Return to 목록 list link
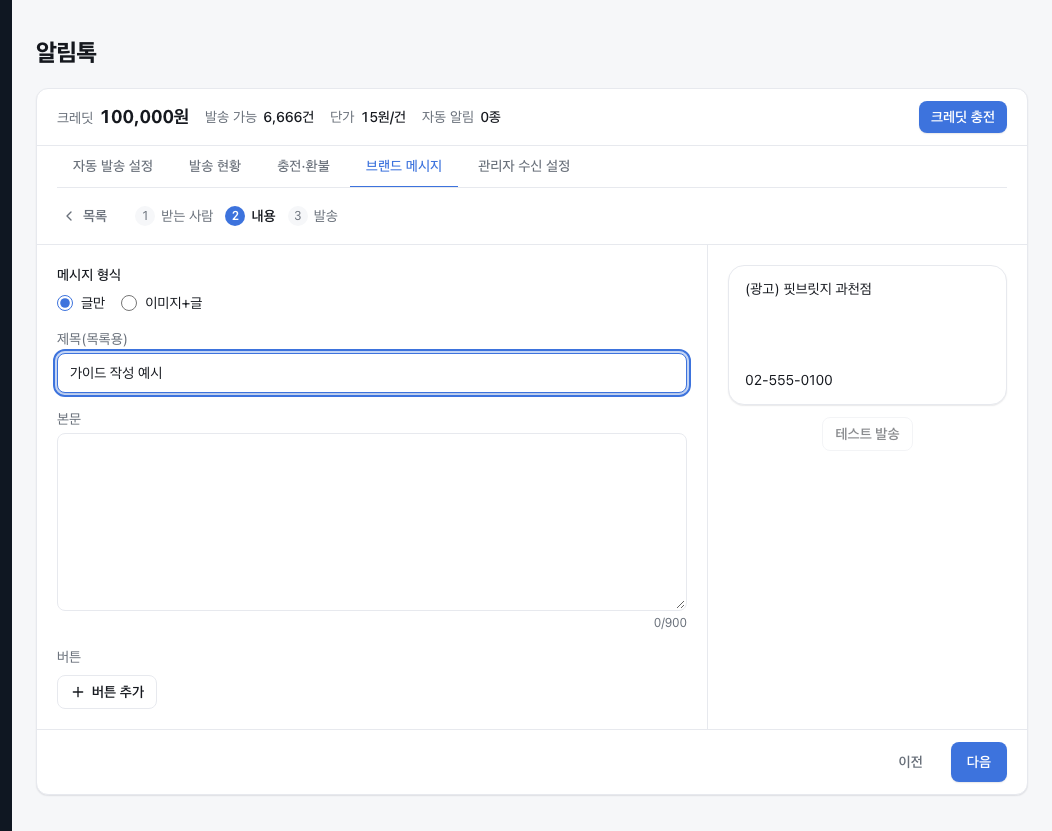 pos(95,216)
